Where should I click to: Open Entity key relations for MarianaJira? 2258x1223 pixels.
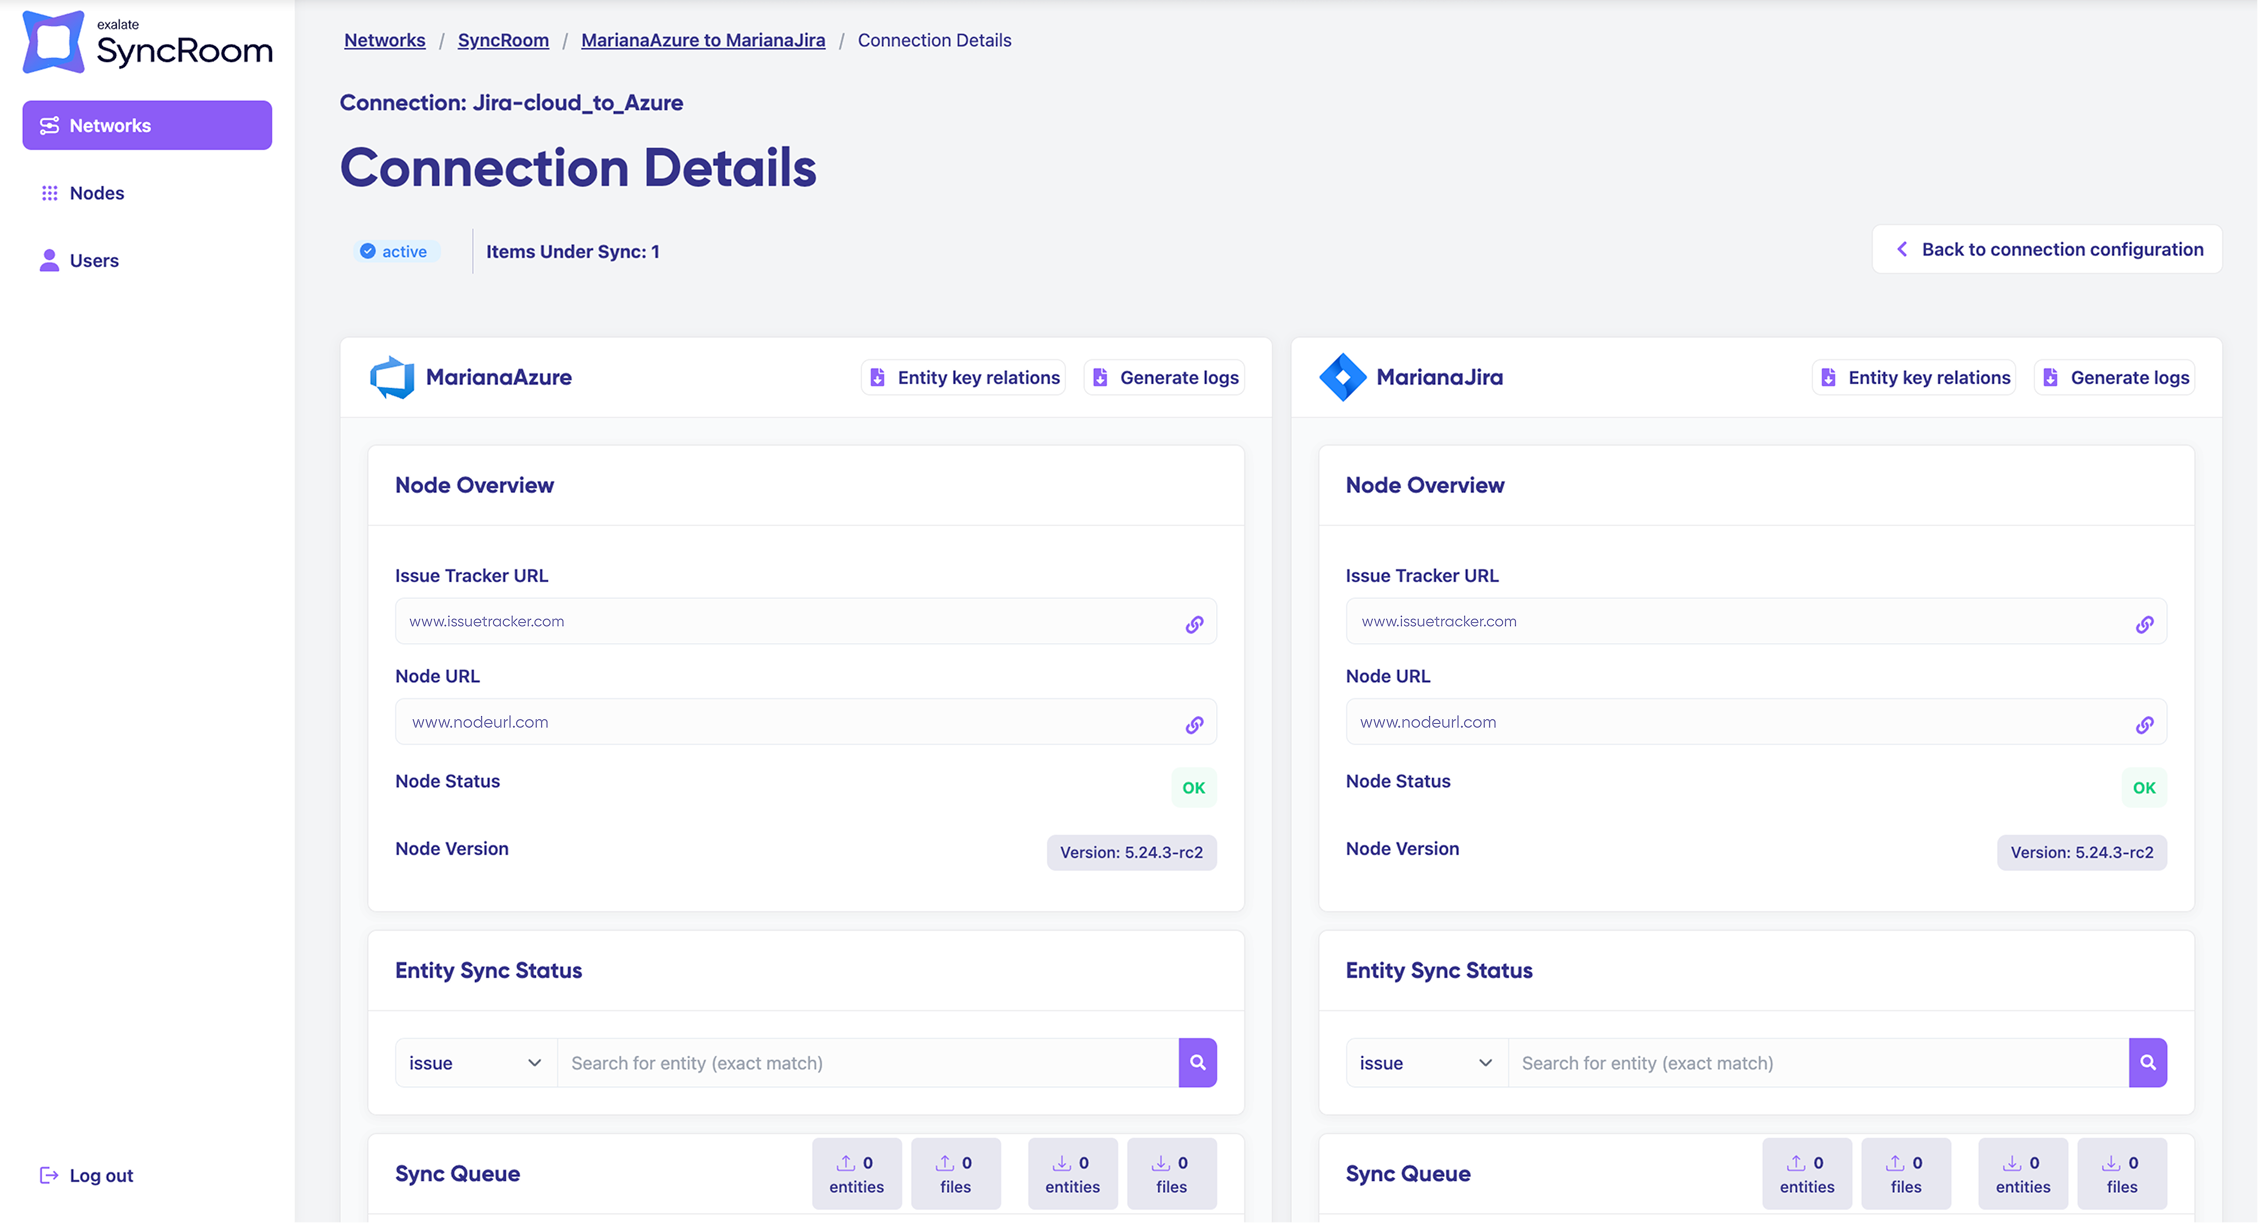[1914, 377]
